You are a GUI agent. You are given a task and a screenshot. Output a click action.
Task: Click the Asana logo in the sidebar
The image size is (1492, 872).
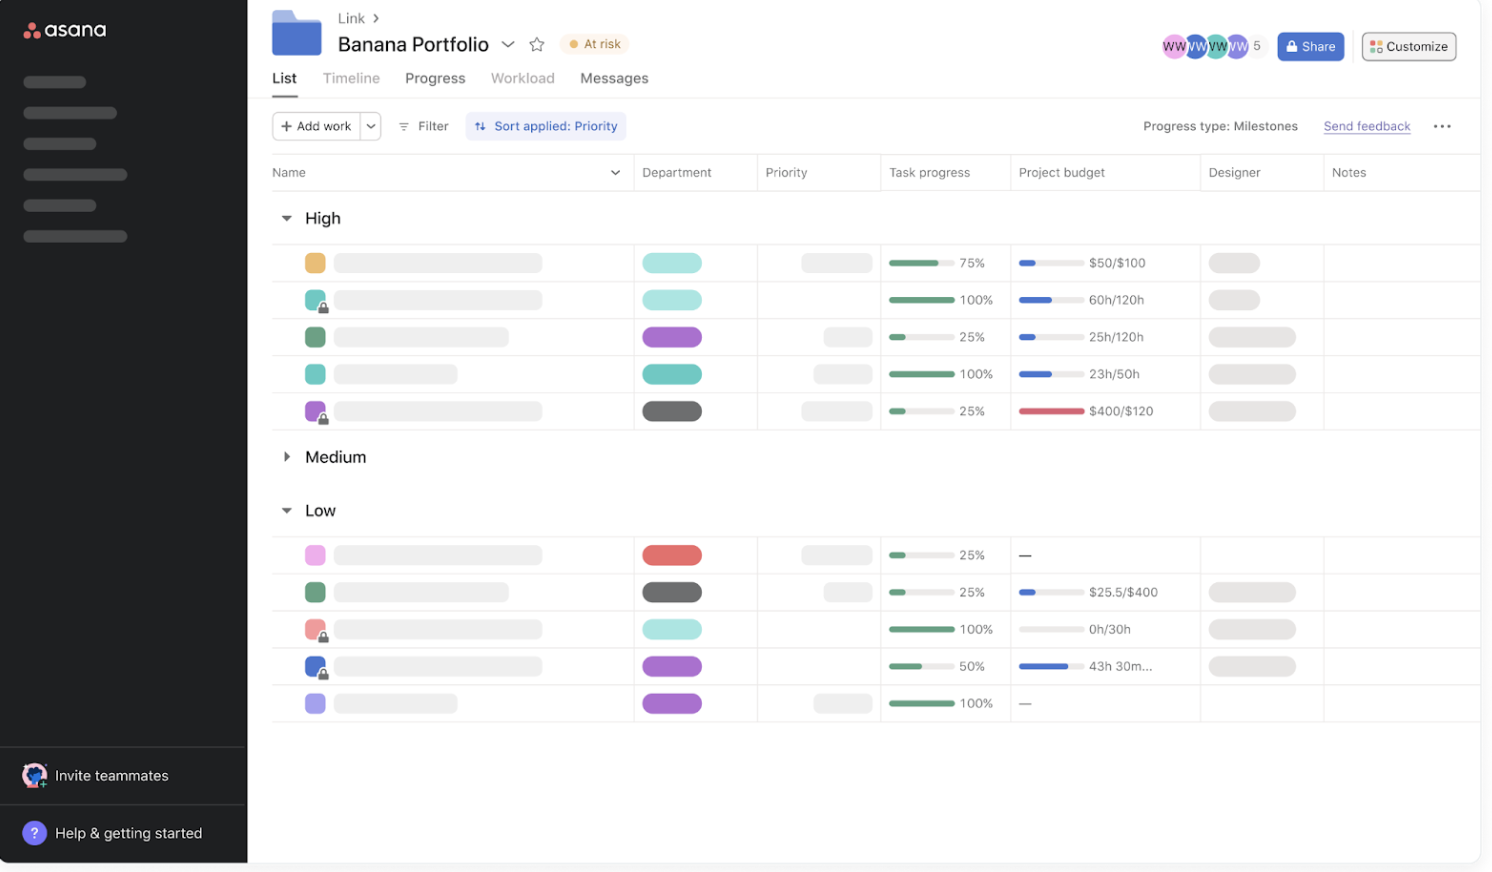pyautogui.click(x=65, y=30)
